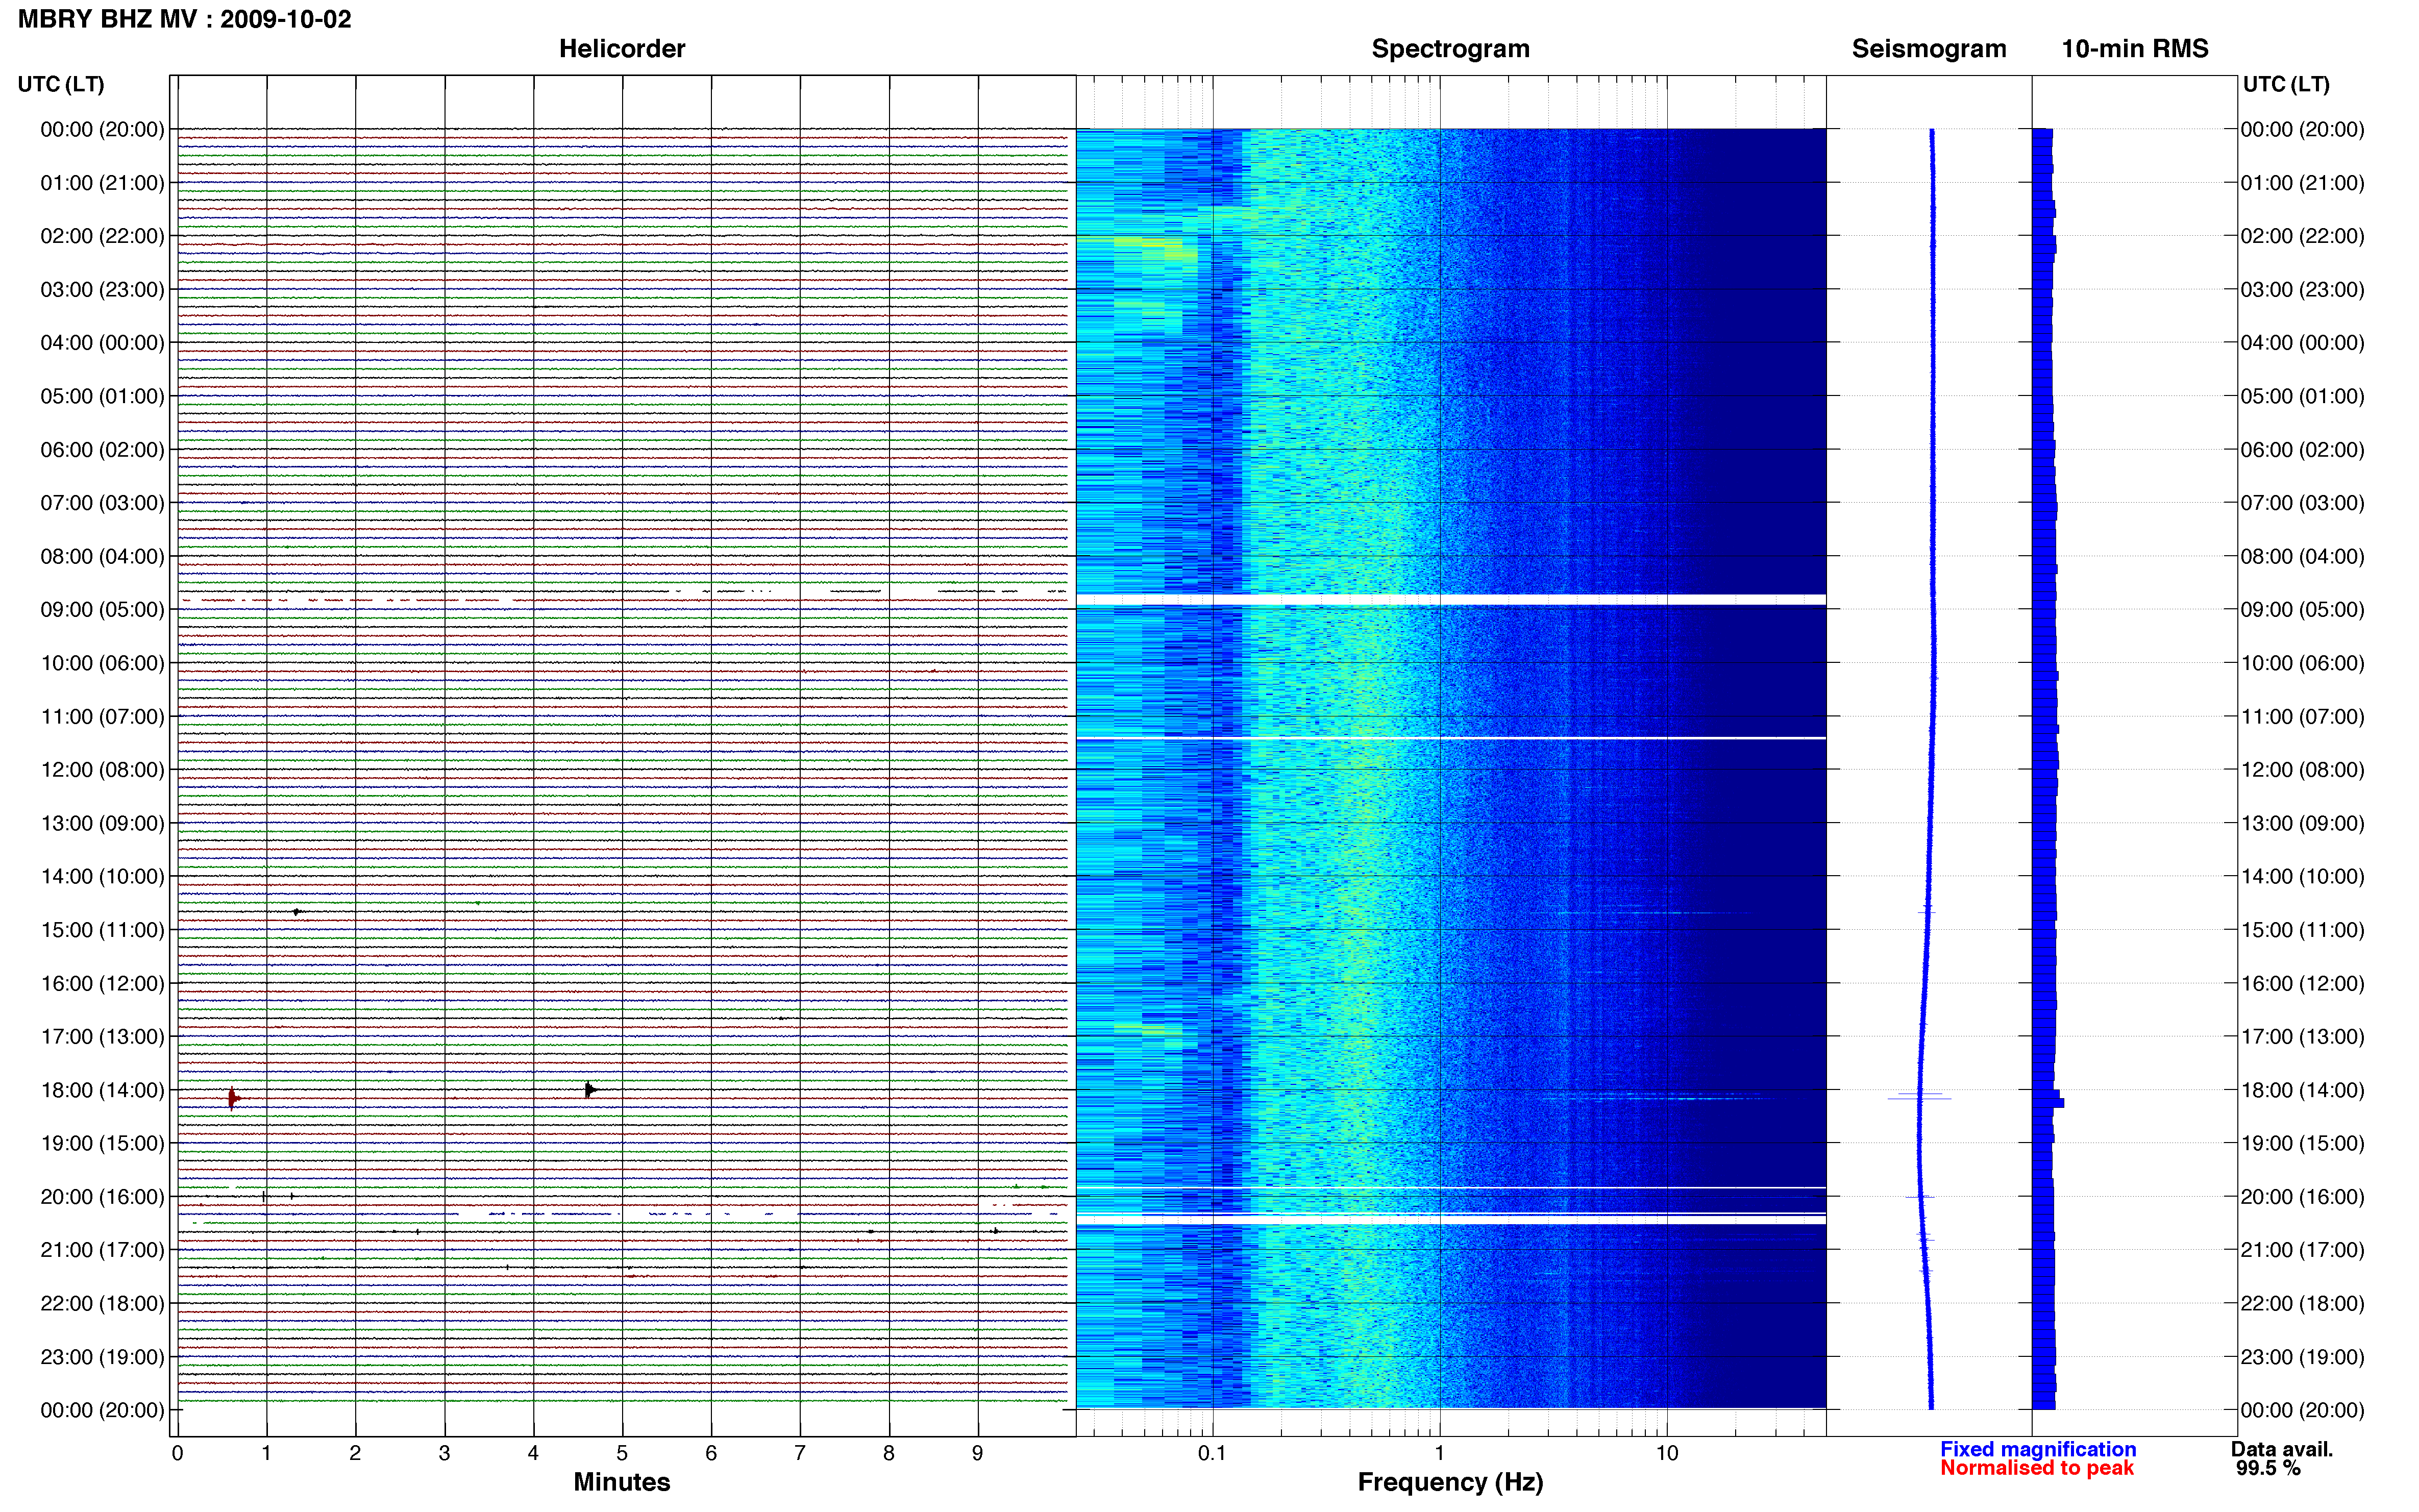Click the black seismic event near minute 4.6 at 18:00

[x=590, y=1090]
